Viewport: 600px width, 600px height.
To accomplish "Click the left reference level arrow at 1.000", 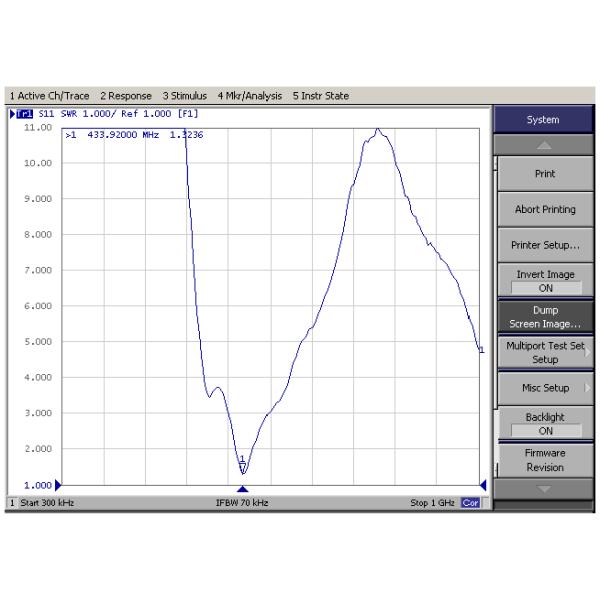I will pyautogui.click(x=57, y=485).
